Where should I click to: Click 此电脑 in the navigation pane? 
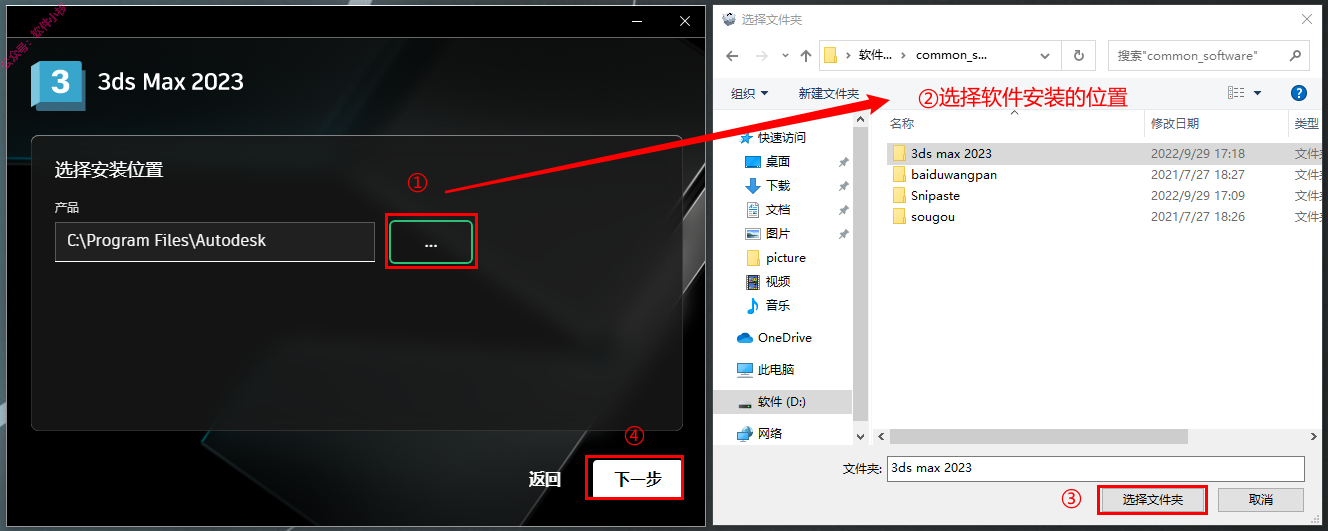[775, 369]
